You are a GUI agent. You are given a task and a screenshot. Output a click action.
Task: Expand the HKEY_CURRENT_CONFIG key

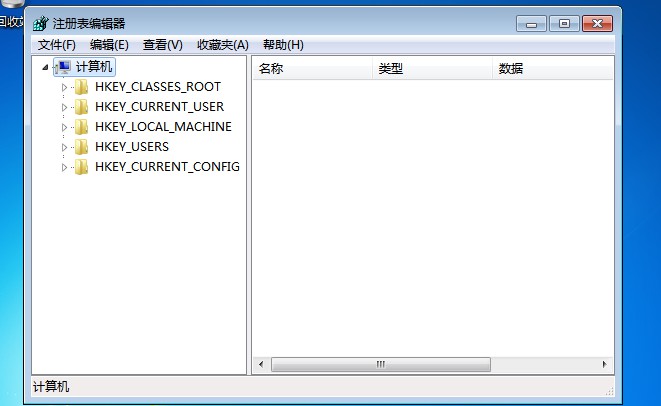[64, 167]
